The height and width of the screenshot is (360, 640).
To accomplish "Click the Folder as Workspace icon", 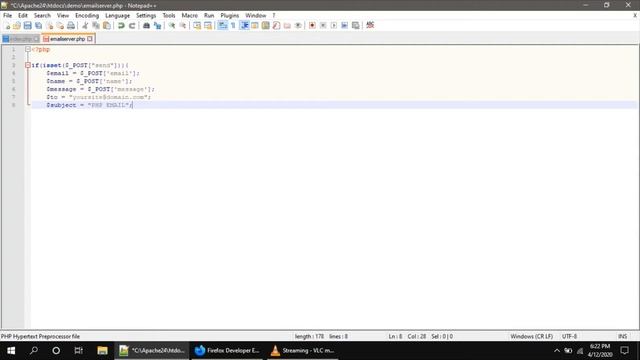I will [287, 26].
